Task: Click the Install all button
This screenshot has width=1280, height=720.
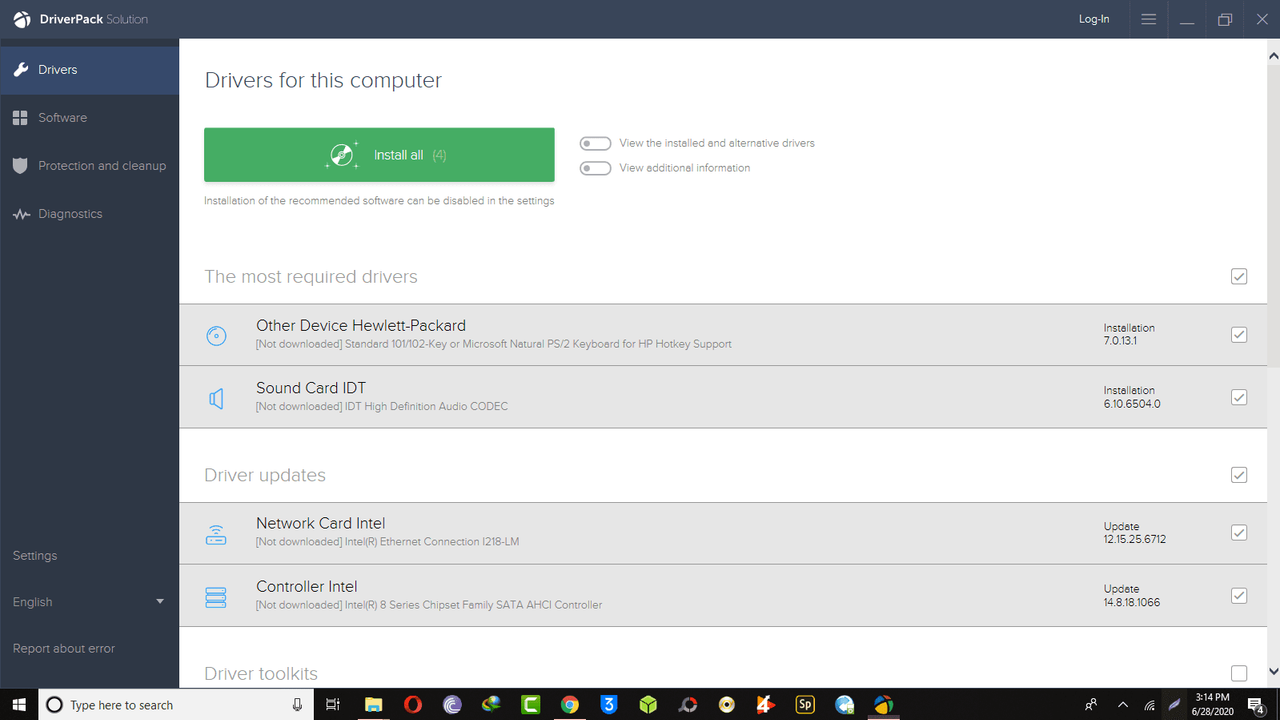Action: point(379,155)
